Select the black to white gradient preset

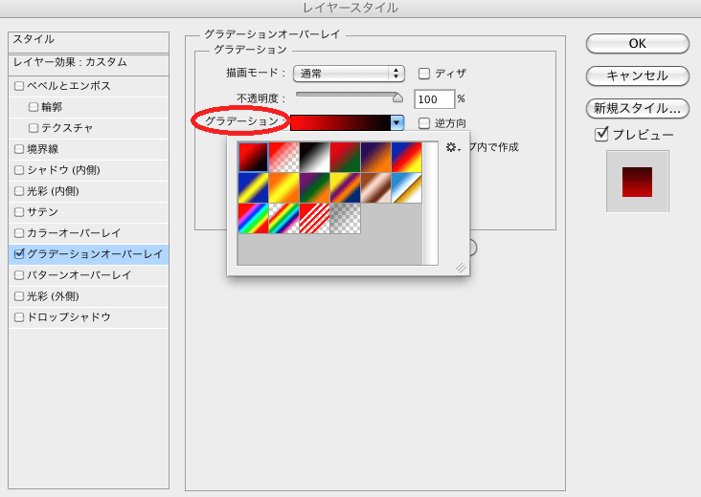click(x=315, y=157)
